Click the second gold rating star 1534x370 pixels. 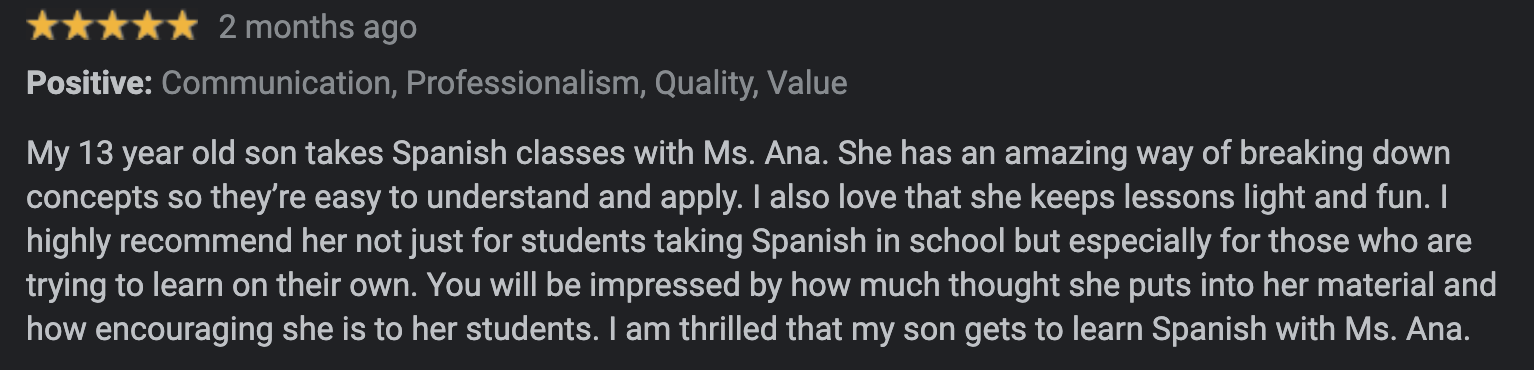pos(78,27)
